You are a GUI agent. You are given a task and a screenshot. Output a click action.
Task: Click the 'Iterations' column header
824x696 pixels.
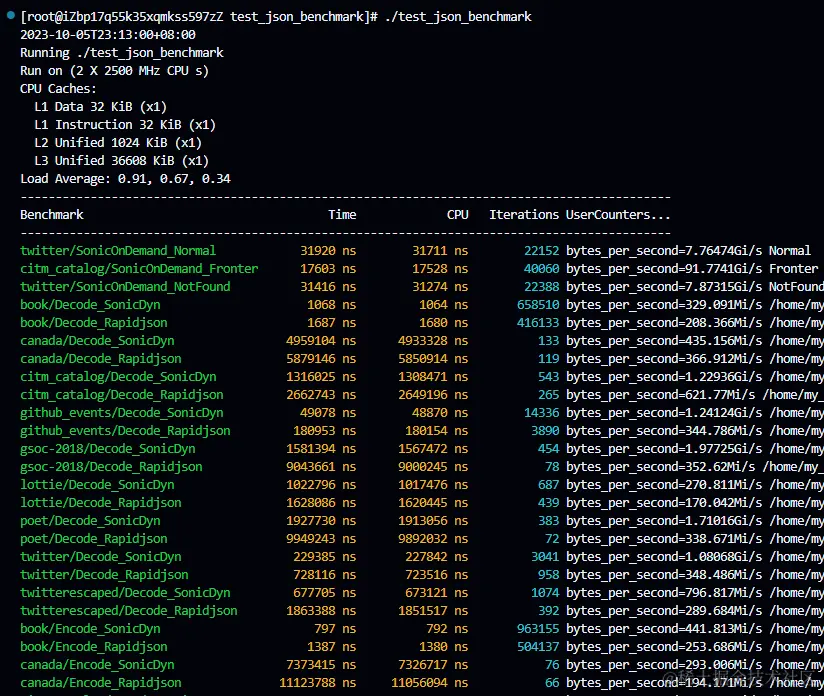tap(524, 214)
